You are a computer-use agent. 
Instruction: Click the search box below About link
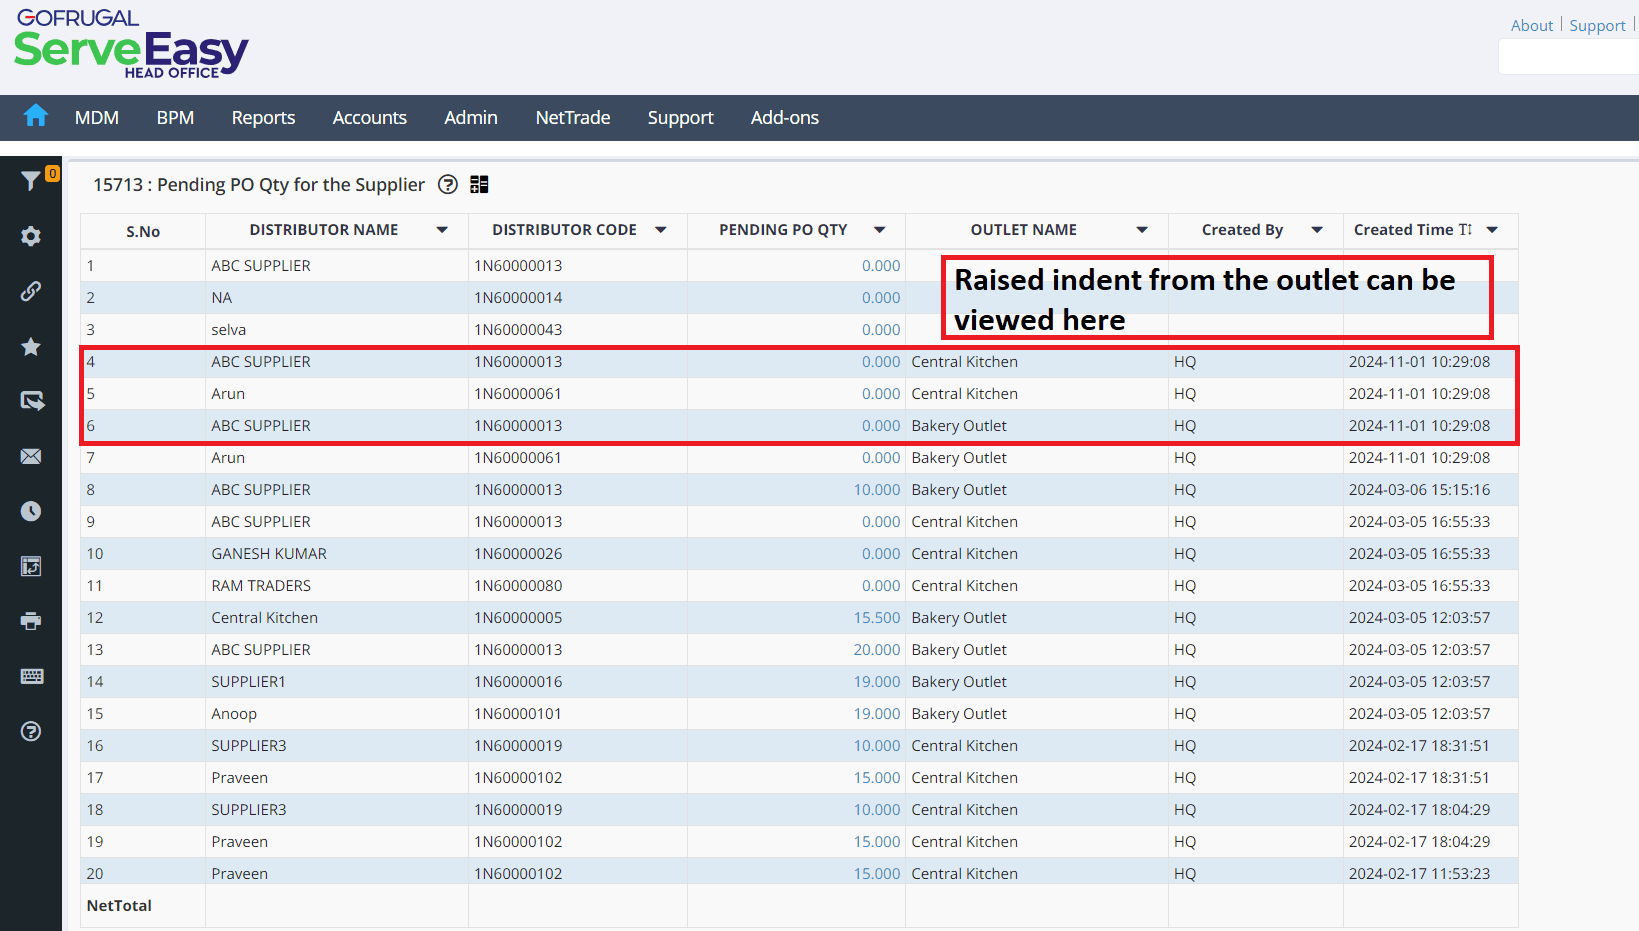[1568, 57]
